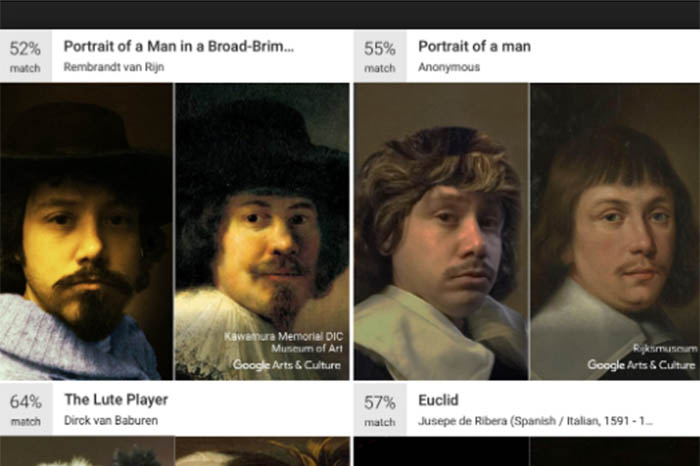700x466 pixels.
Task: Select the artist name Dirck van Baburen
Action: click(x=110, y=421)
